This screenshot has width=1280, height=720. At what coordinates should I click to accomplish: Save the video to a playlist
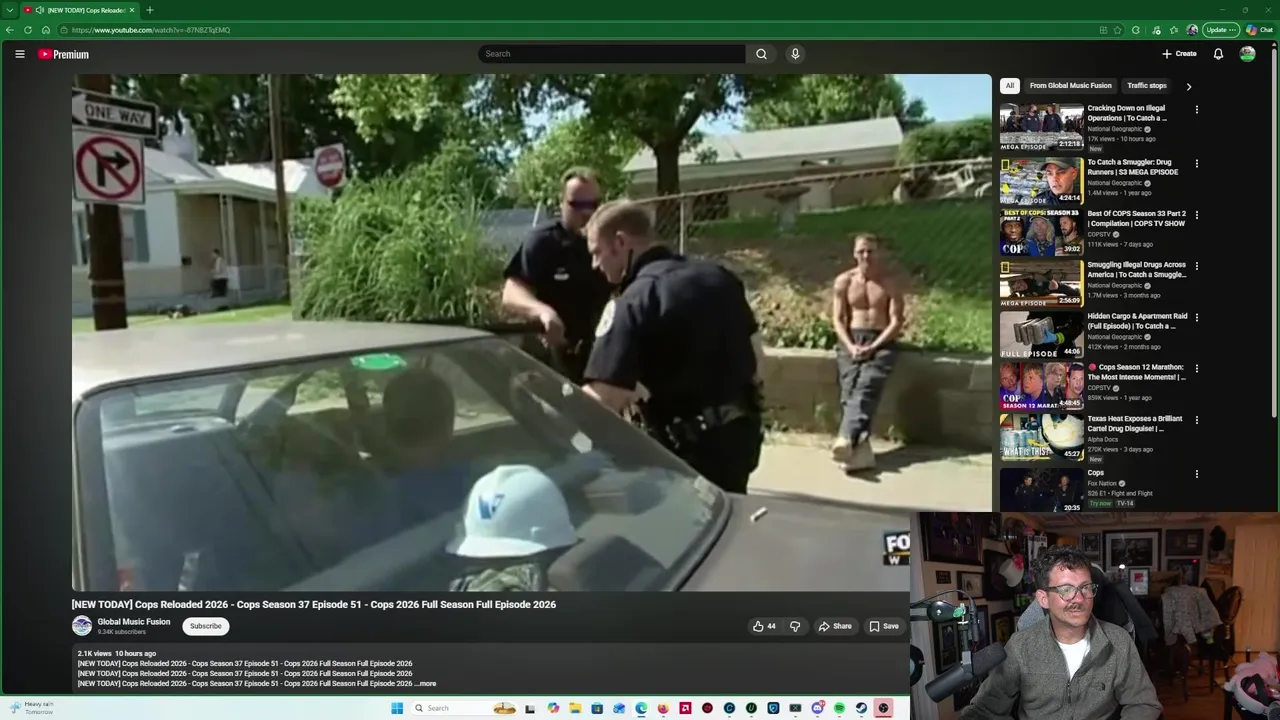point(883,626)
